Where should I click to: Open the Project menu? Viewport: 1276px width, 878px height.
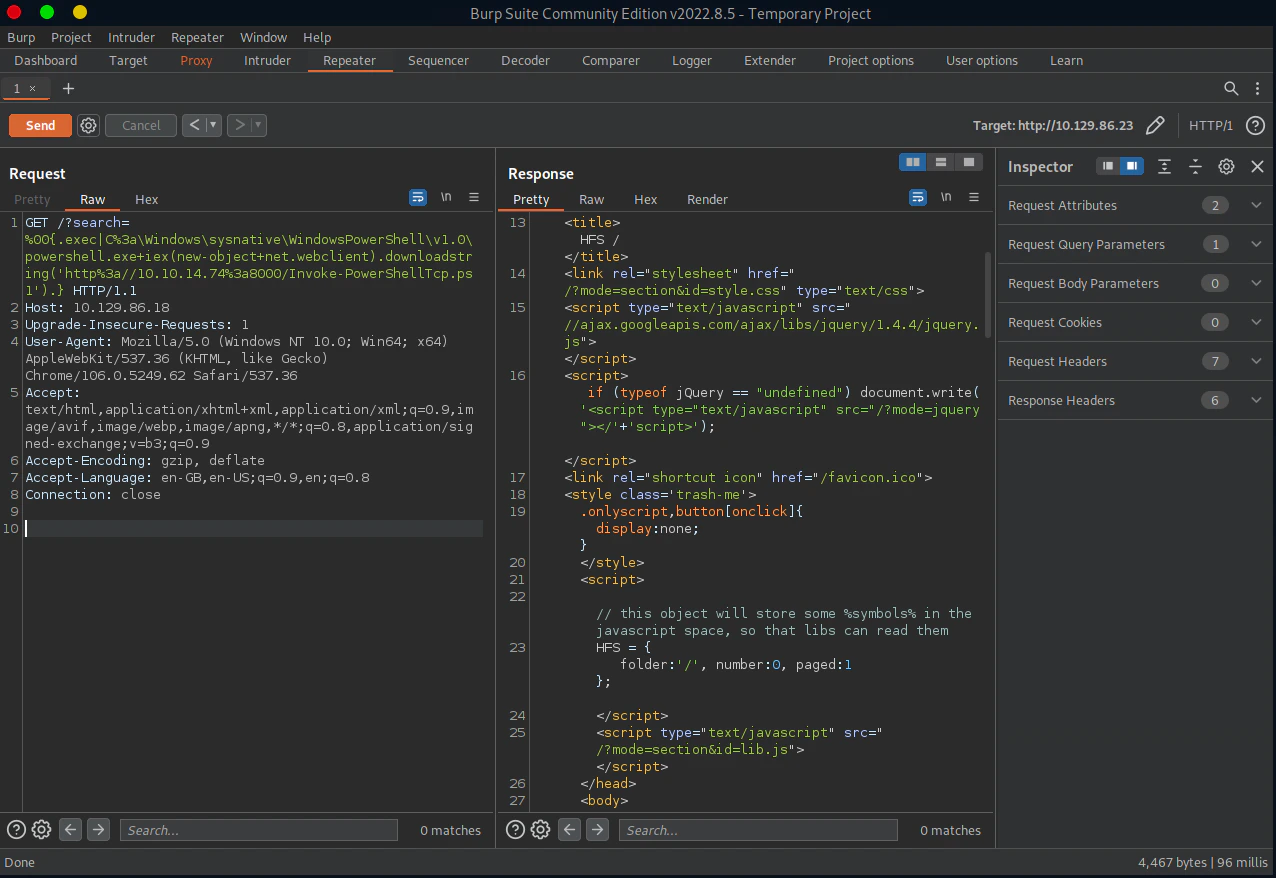[71, 37]
